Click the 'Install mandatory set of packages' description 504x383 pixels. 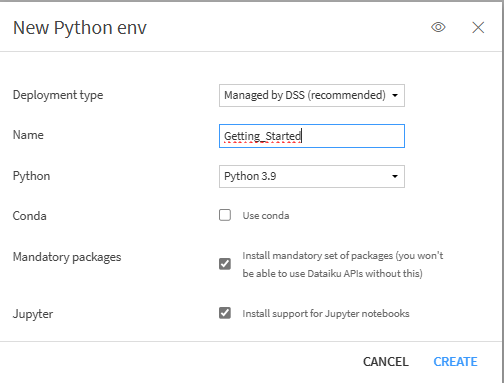coord(343,264)
